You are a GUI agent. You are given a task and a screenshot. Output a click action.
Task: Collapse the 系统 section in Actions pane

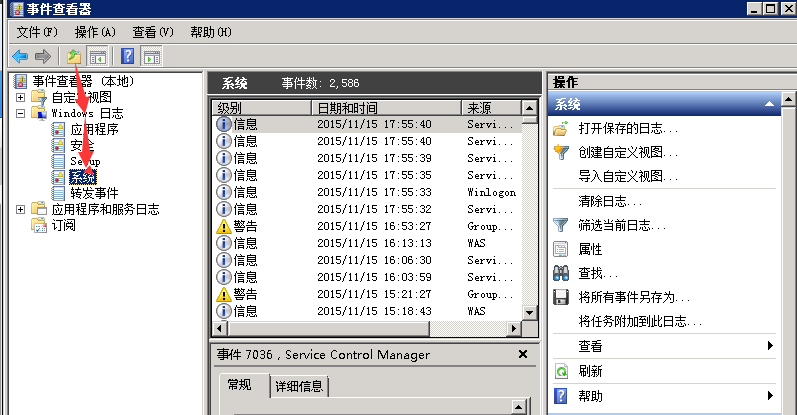coord(768,104)
